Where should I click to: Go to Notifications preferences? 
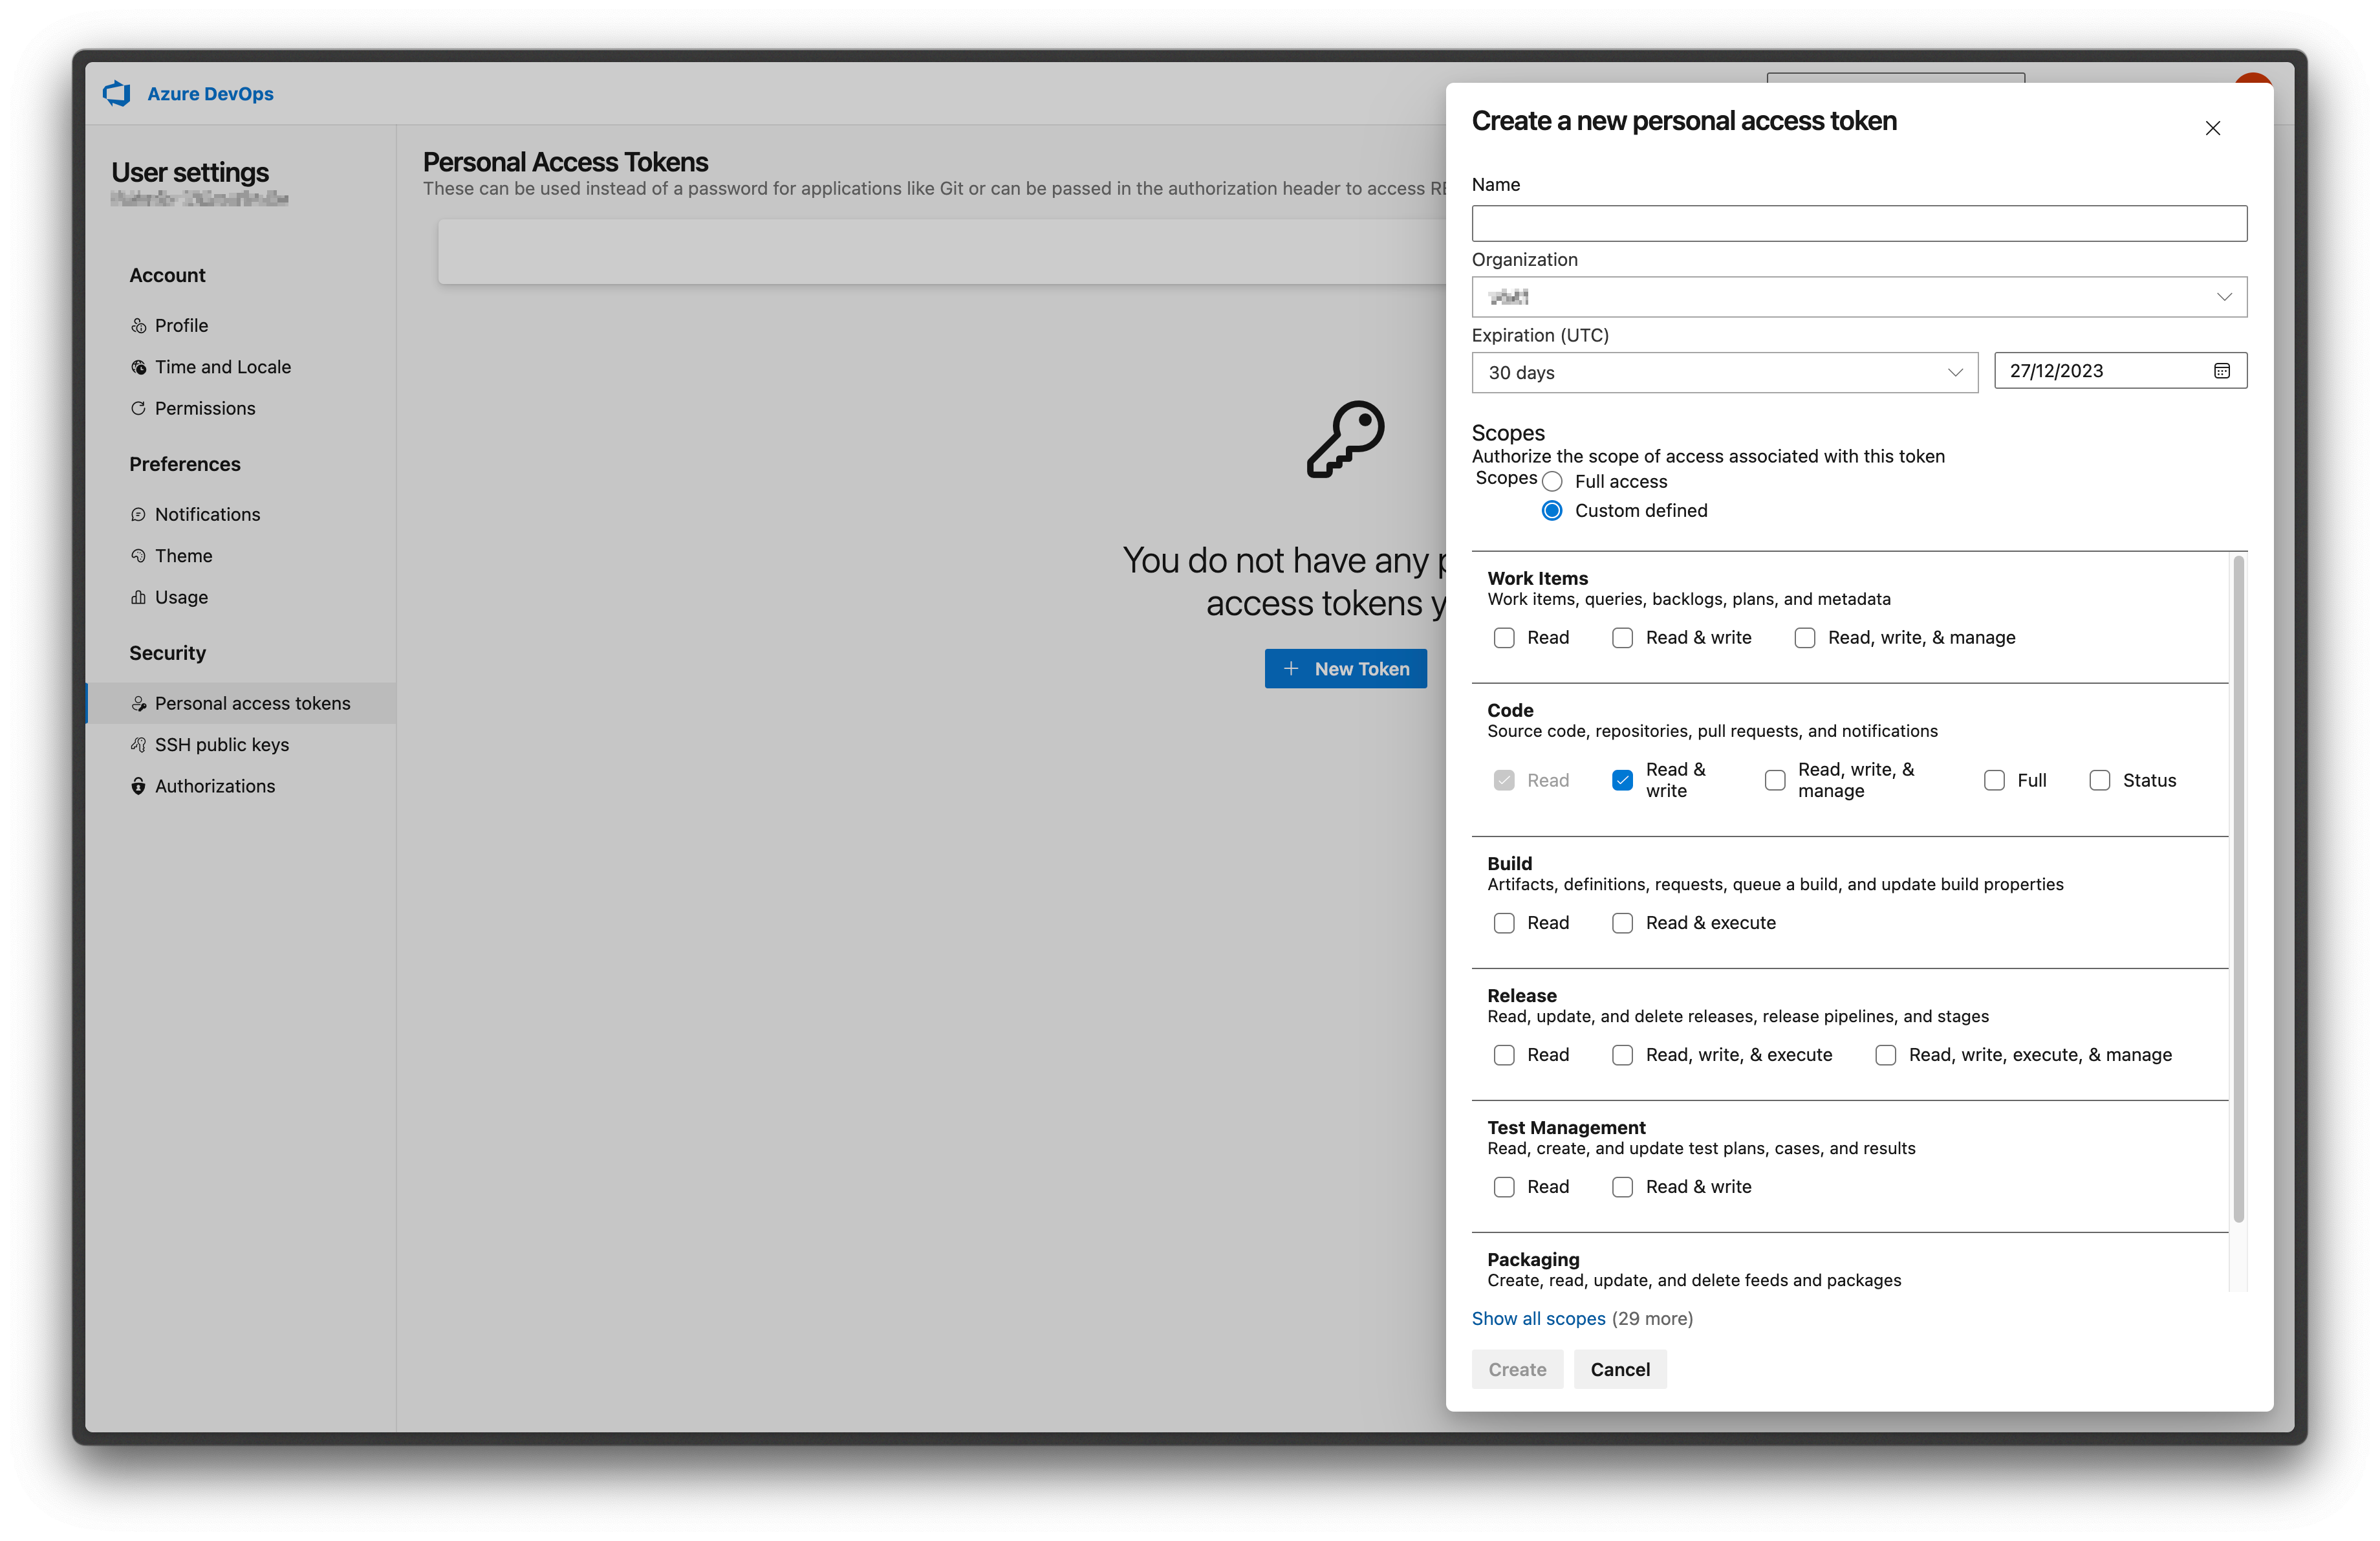(x=242, y=514)
